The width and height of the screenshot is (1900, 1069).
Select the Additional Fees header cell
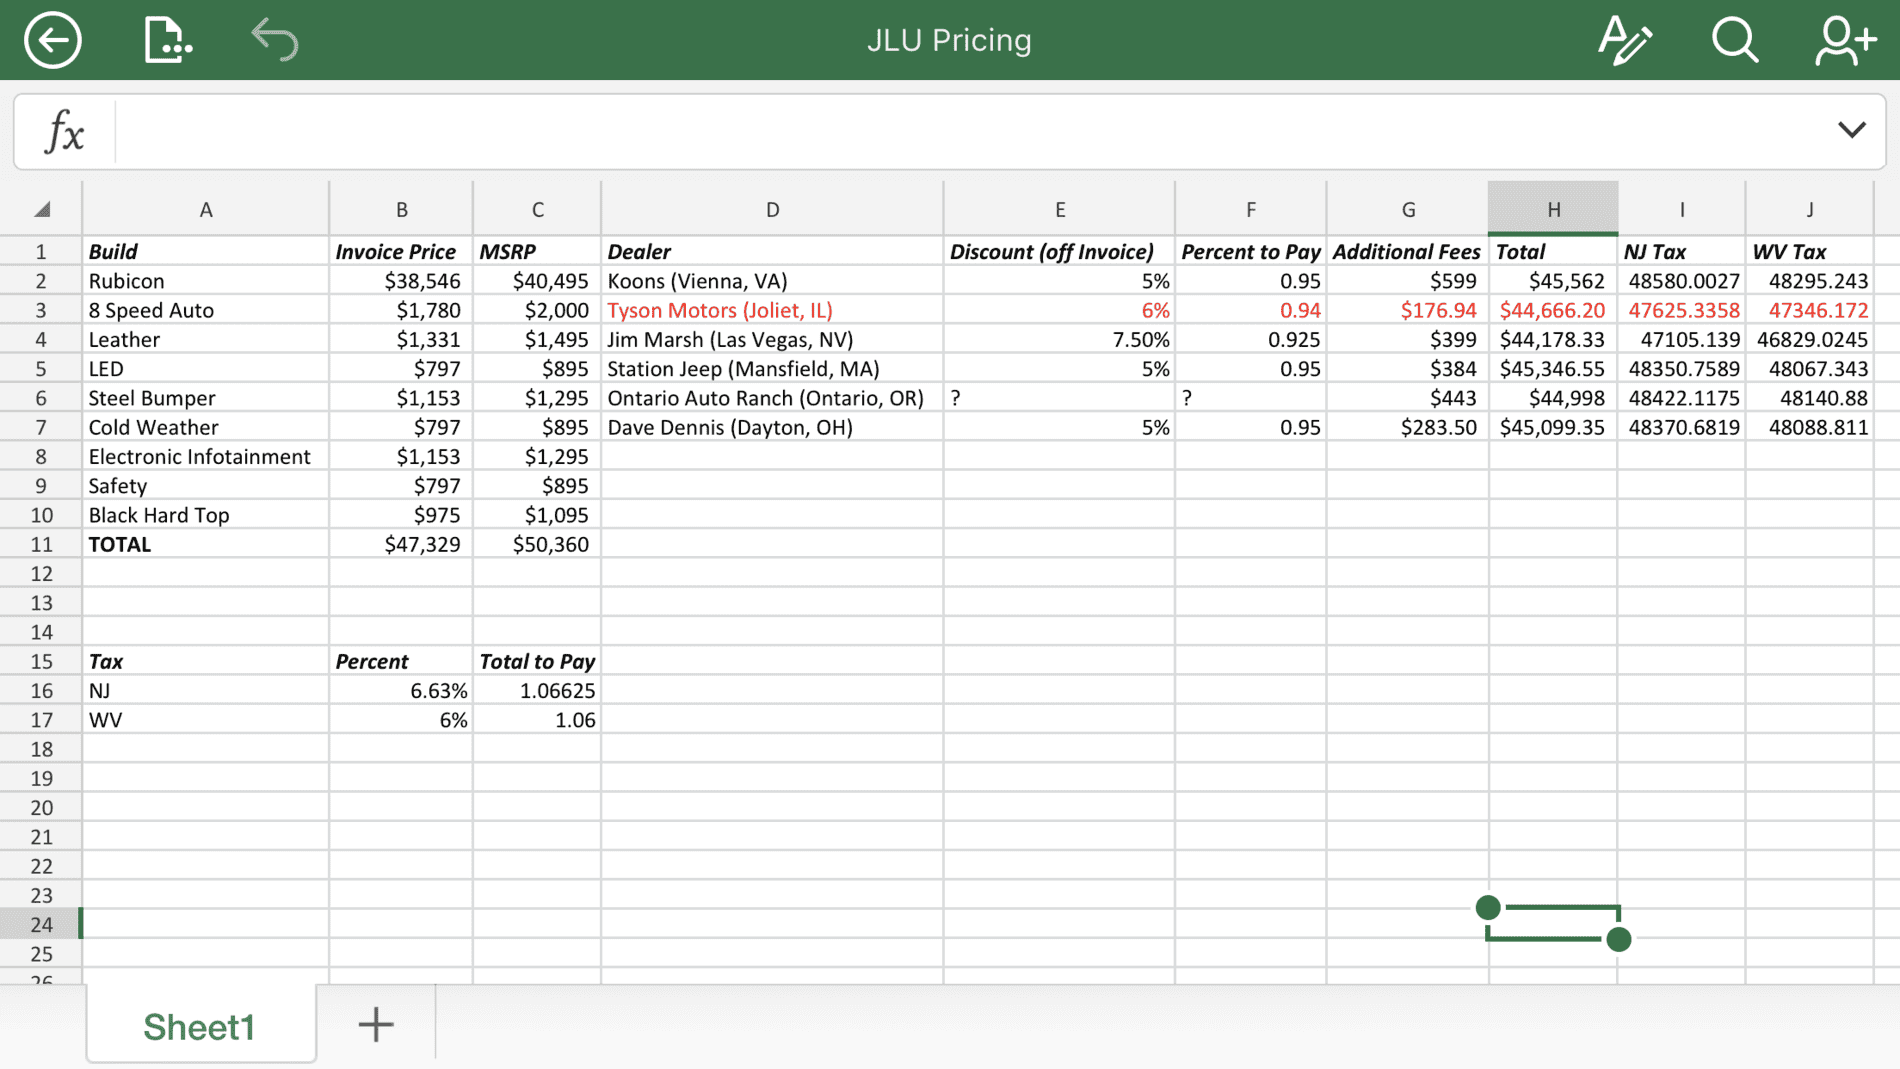[1407, 252]
